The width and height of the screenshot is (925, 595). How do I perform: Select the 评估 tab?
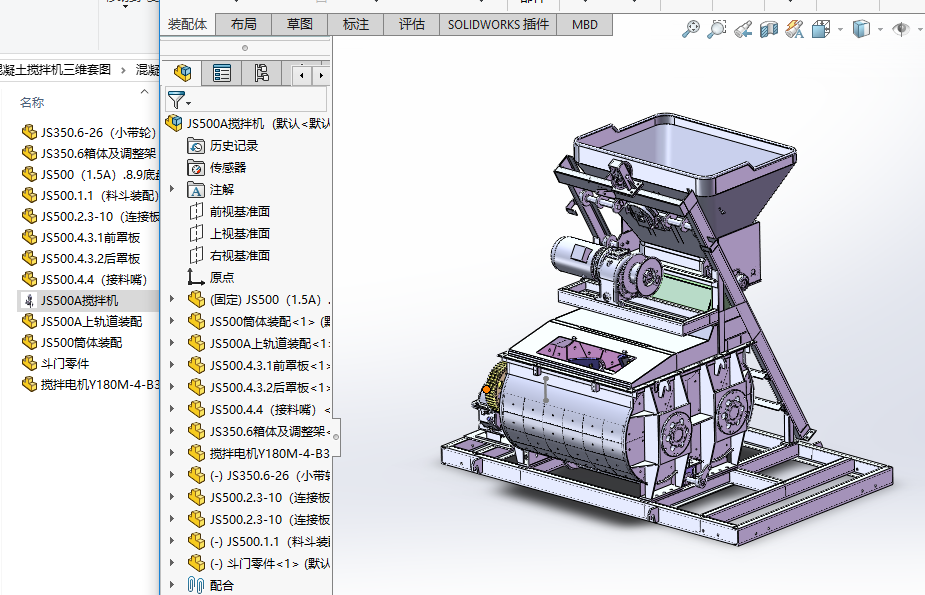(x=411, y=24)
